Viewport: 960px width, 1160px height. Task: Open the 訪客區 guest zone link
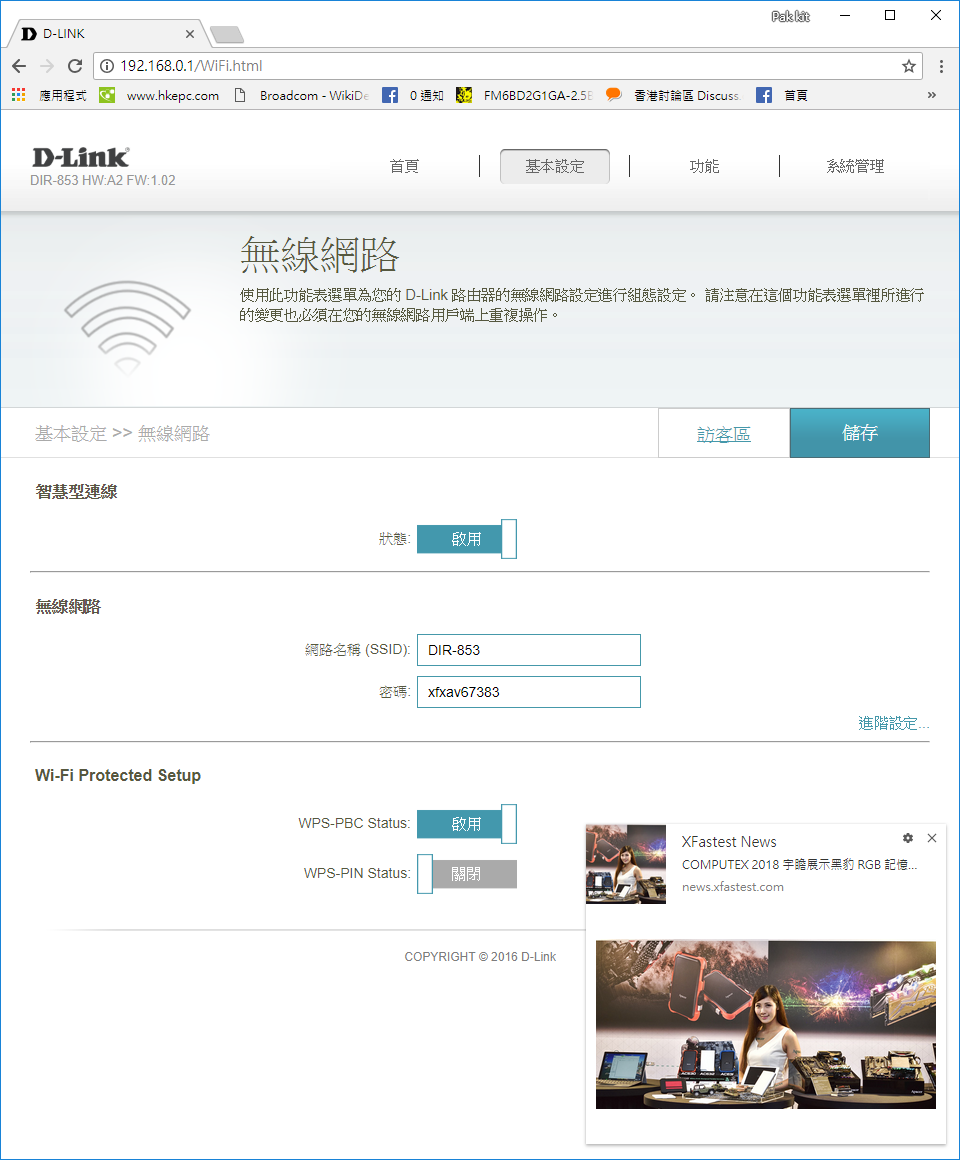click(723, 434)
